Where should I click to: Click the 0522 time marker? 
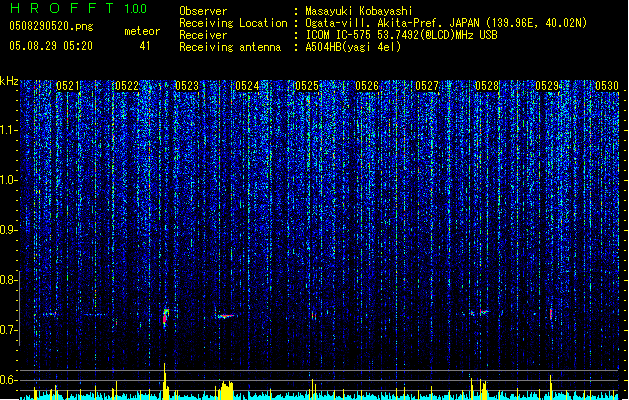(x=127, y=86)
